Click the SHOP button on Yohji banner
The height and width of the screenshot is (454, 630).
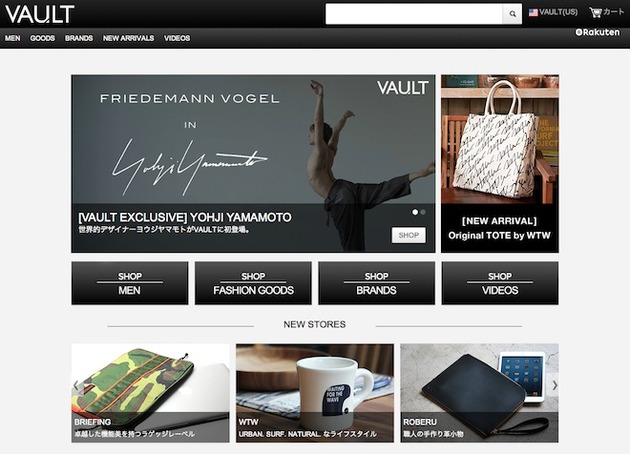pos(409,235)
